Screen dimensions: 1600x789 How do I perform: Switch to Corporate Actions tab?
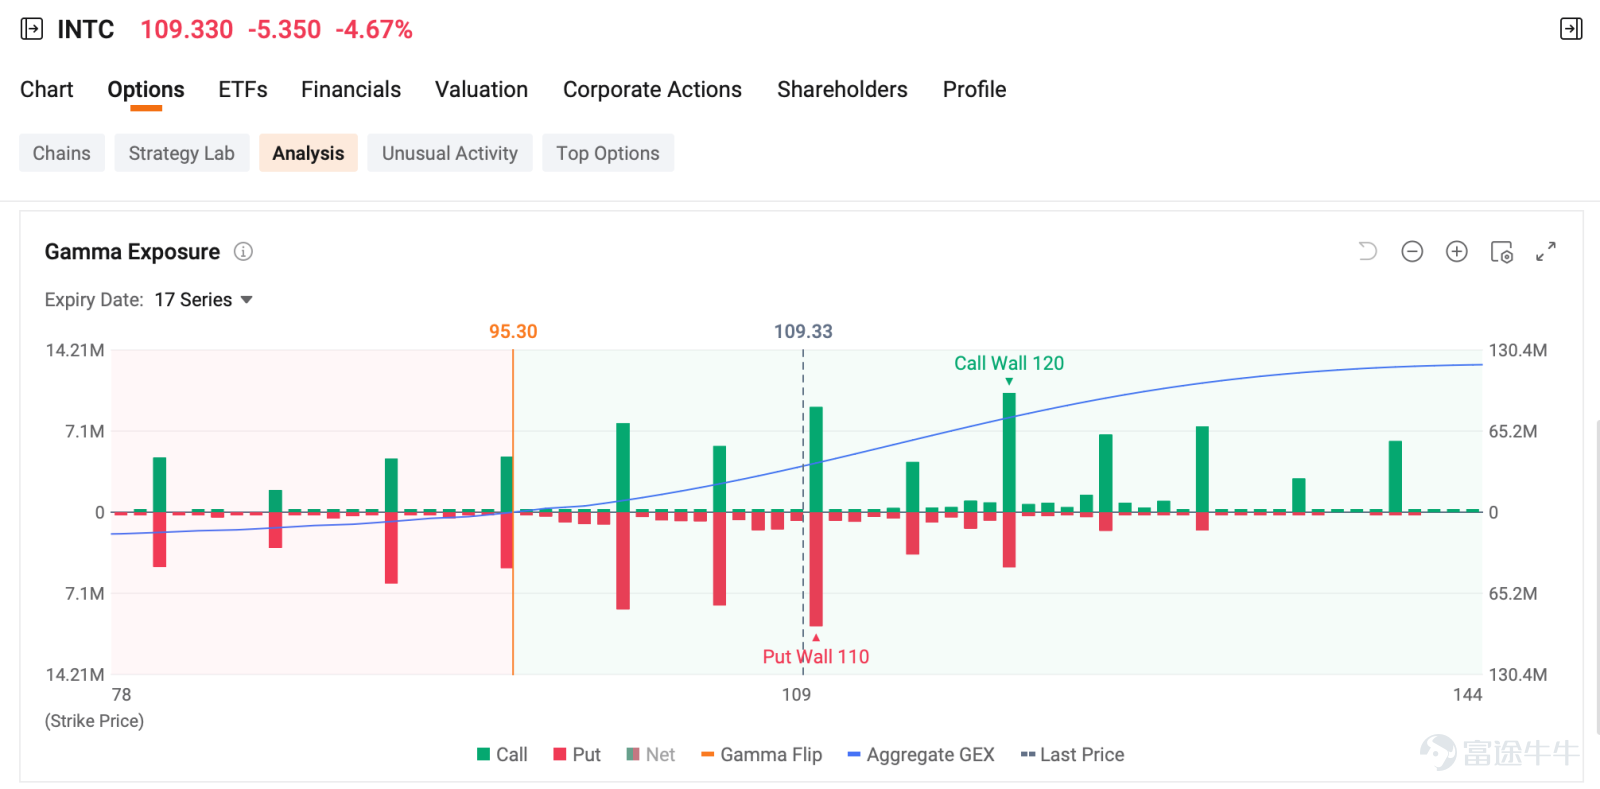[x=652, y=90]
